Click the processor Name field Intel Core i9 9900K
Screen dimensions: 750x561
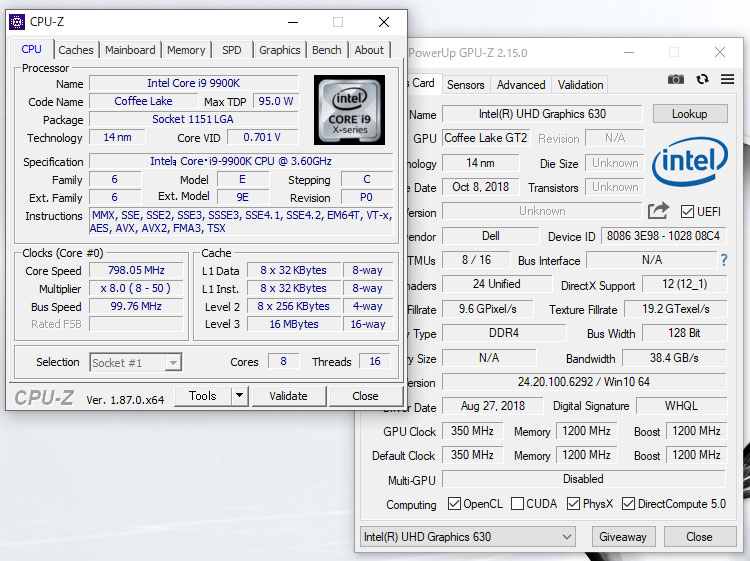194,83
